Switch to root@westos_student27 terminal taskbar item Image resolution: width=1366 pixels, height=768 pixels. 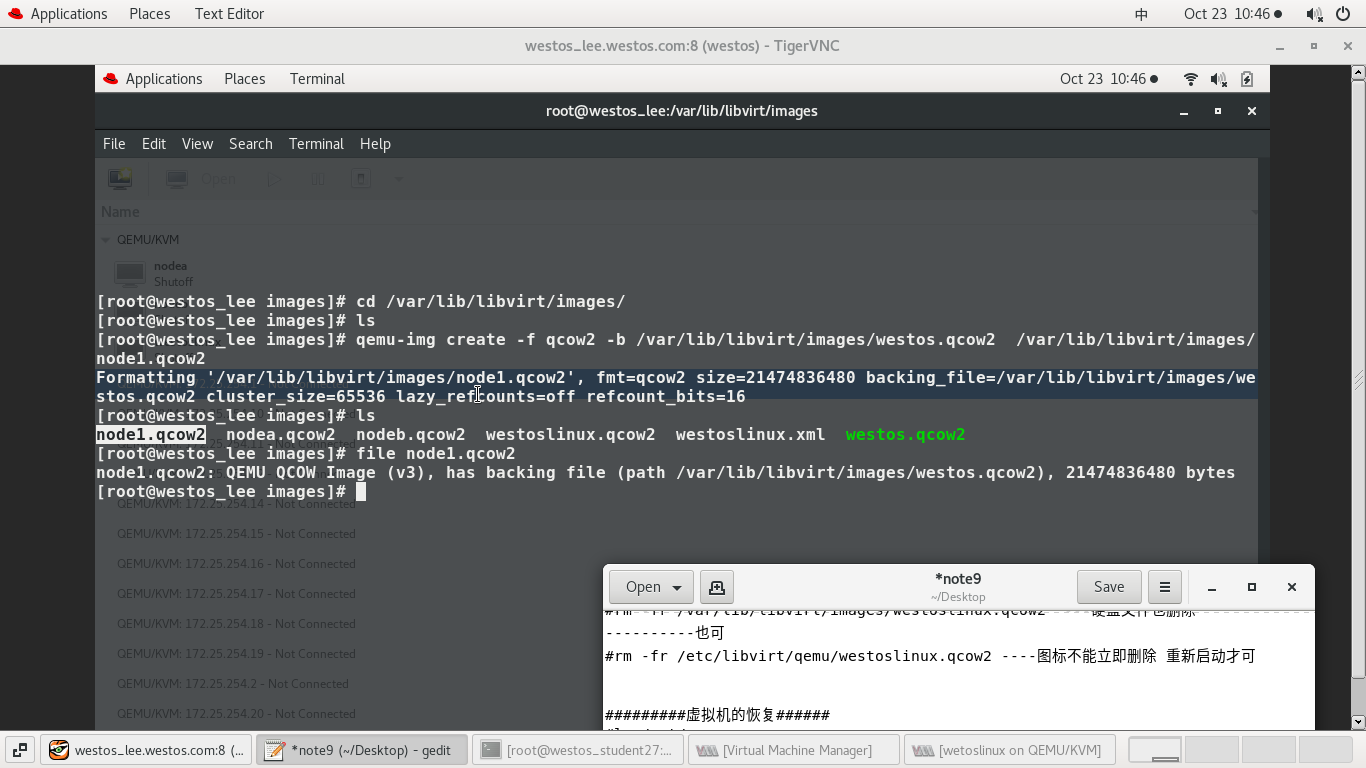(577, 750)
